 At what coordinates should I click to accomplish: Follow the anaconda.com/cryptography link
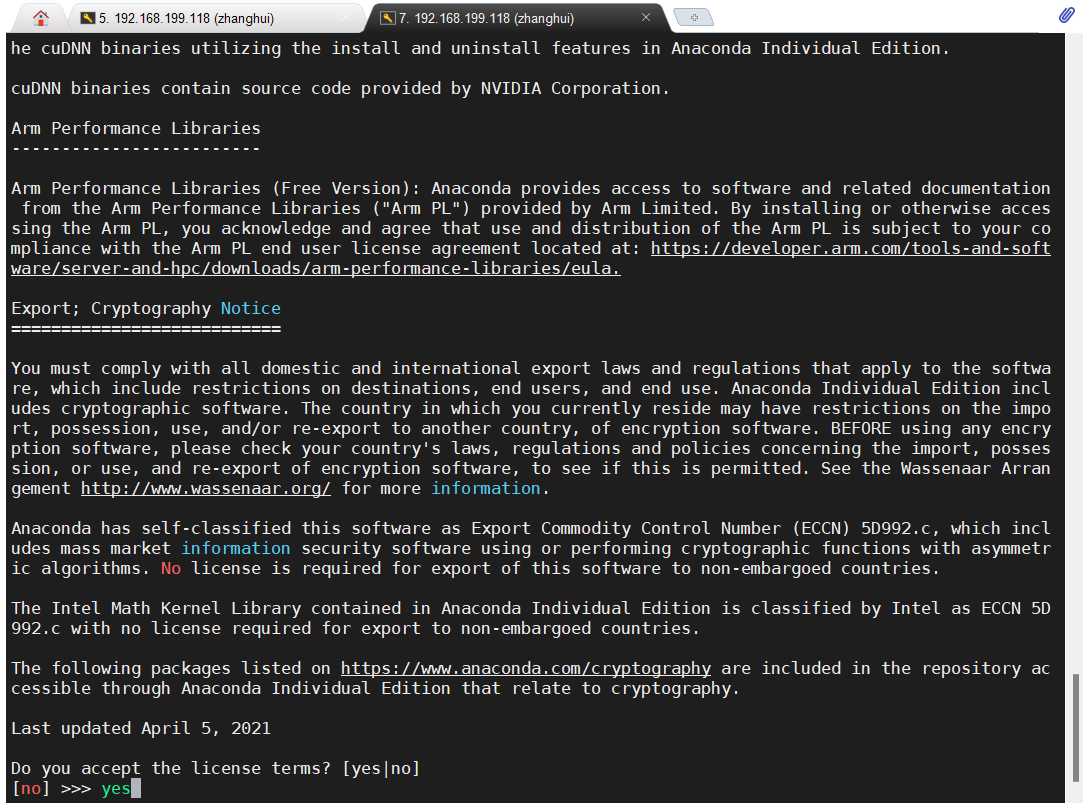coord(526,668)
